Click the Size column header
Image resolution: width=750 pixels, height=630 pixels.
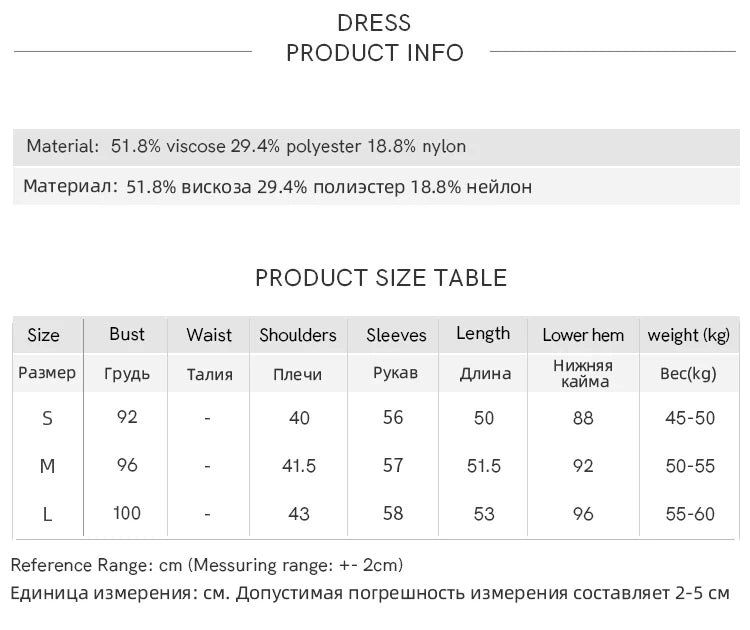click(43, 335)
